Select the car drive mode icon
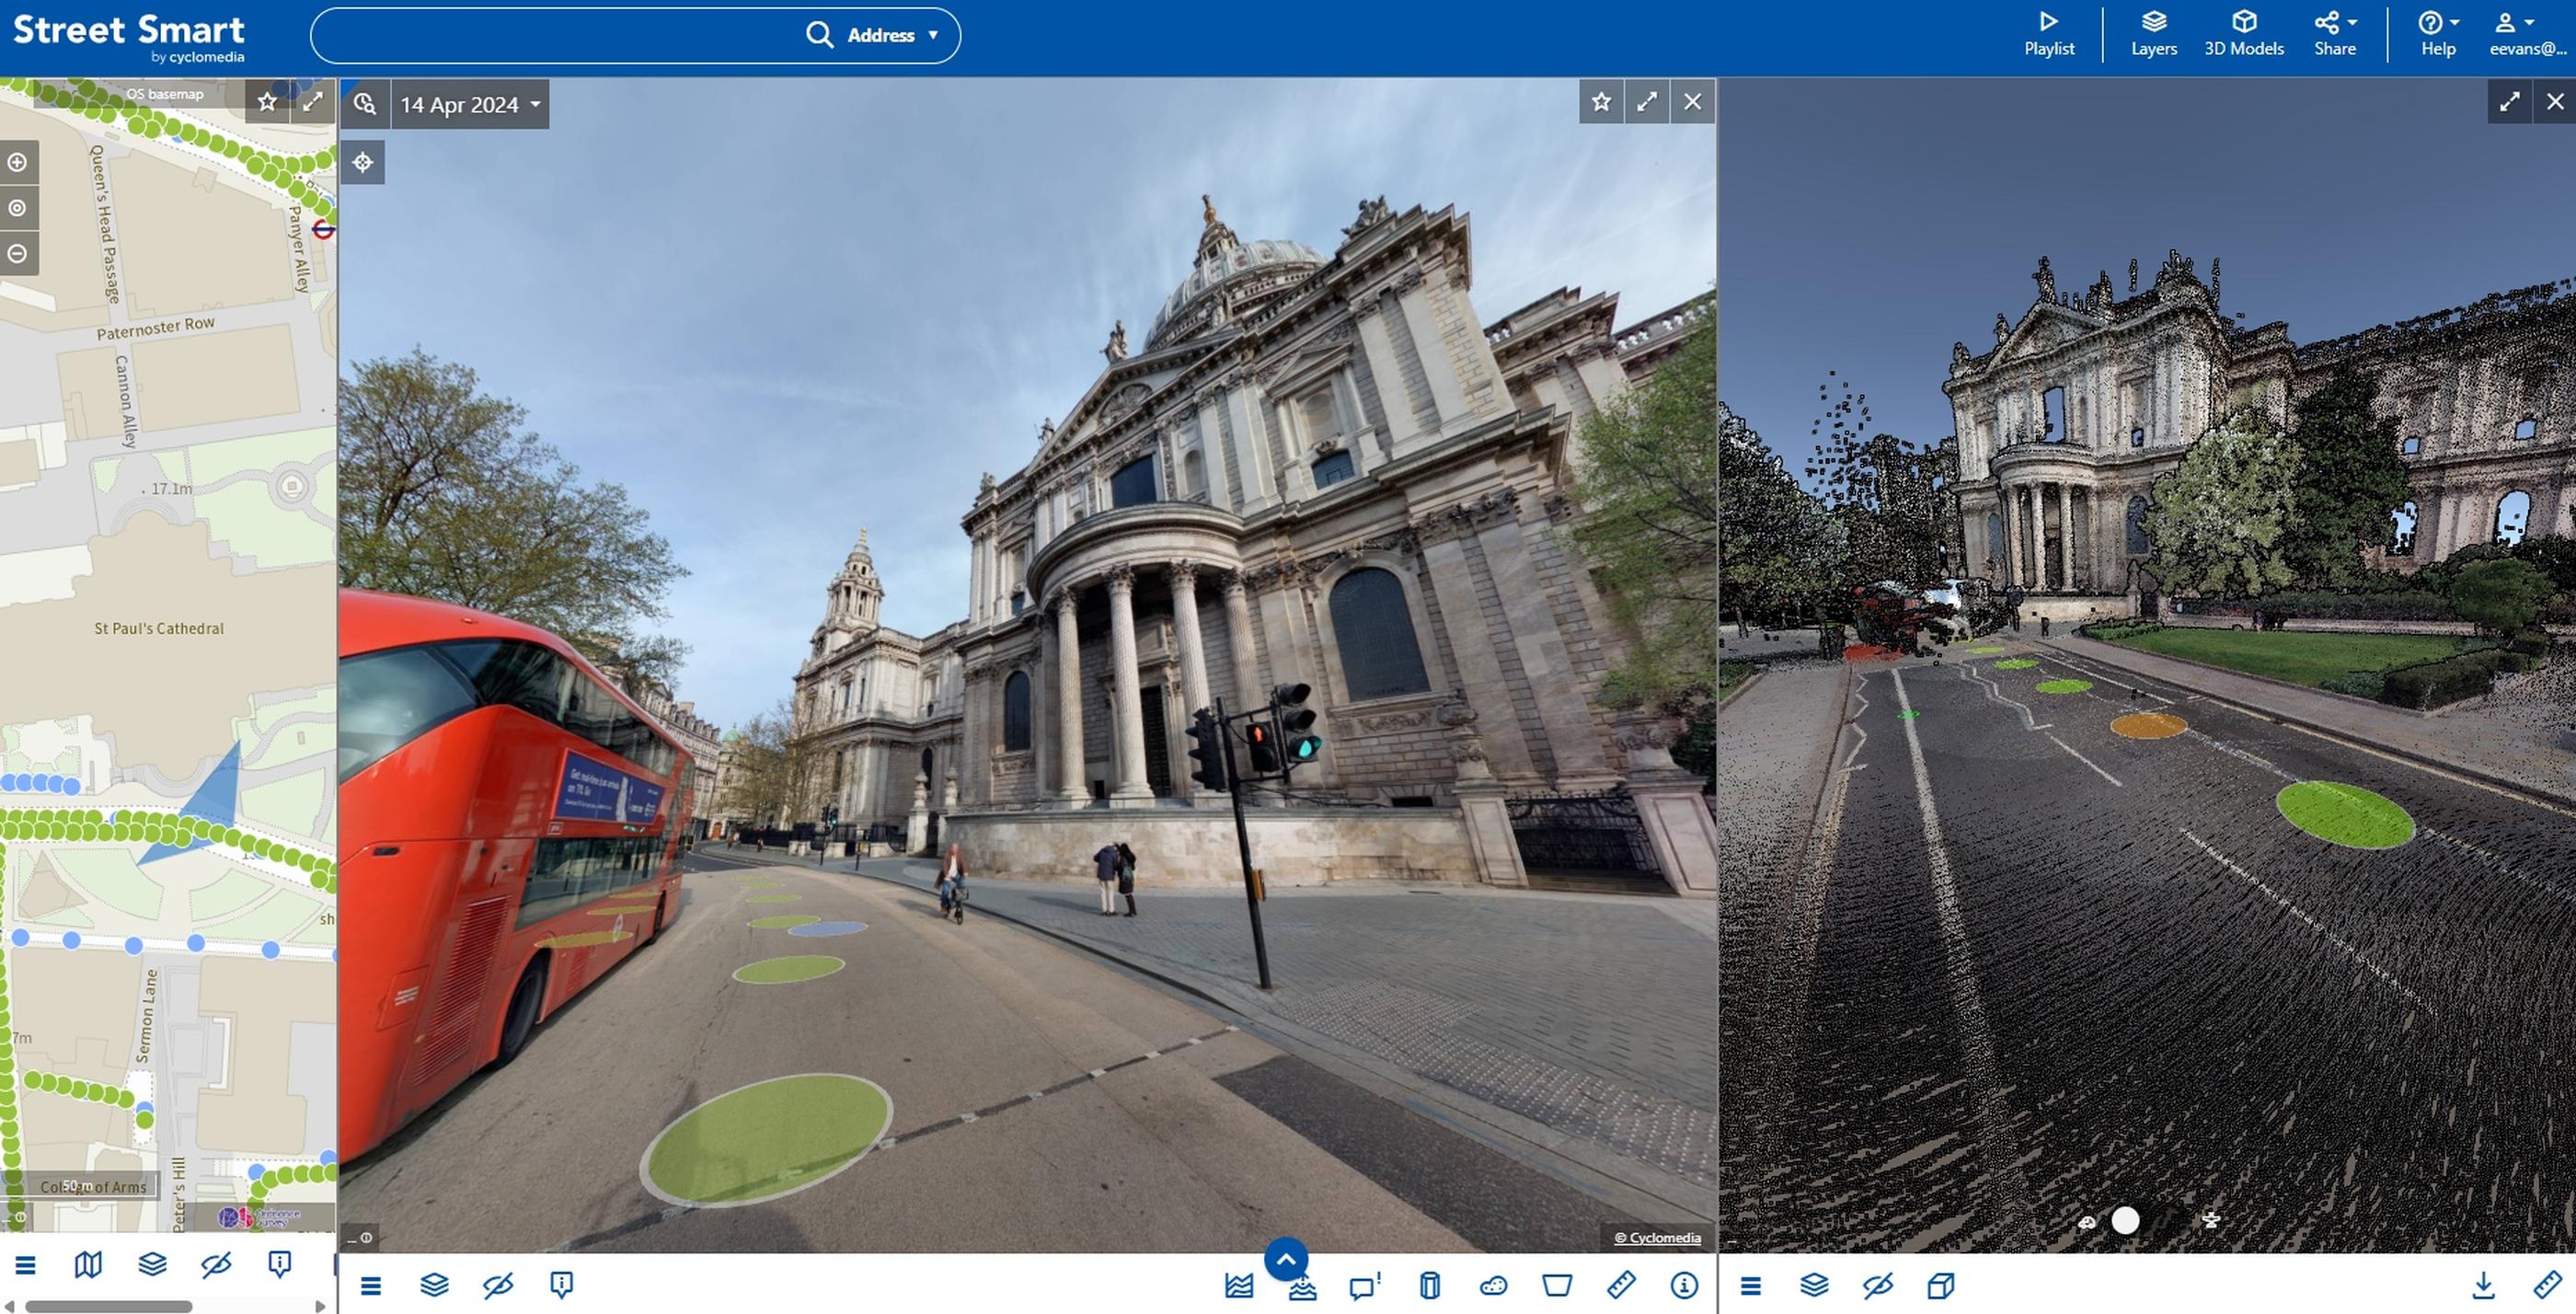Image resolution: width=2576 pixels, height=1314 pixels. pyautogui.click(x=2087, y=1221)
